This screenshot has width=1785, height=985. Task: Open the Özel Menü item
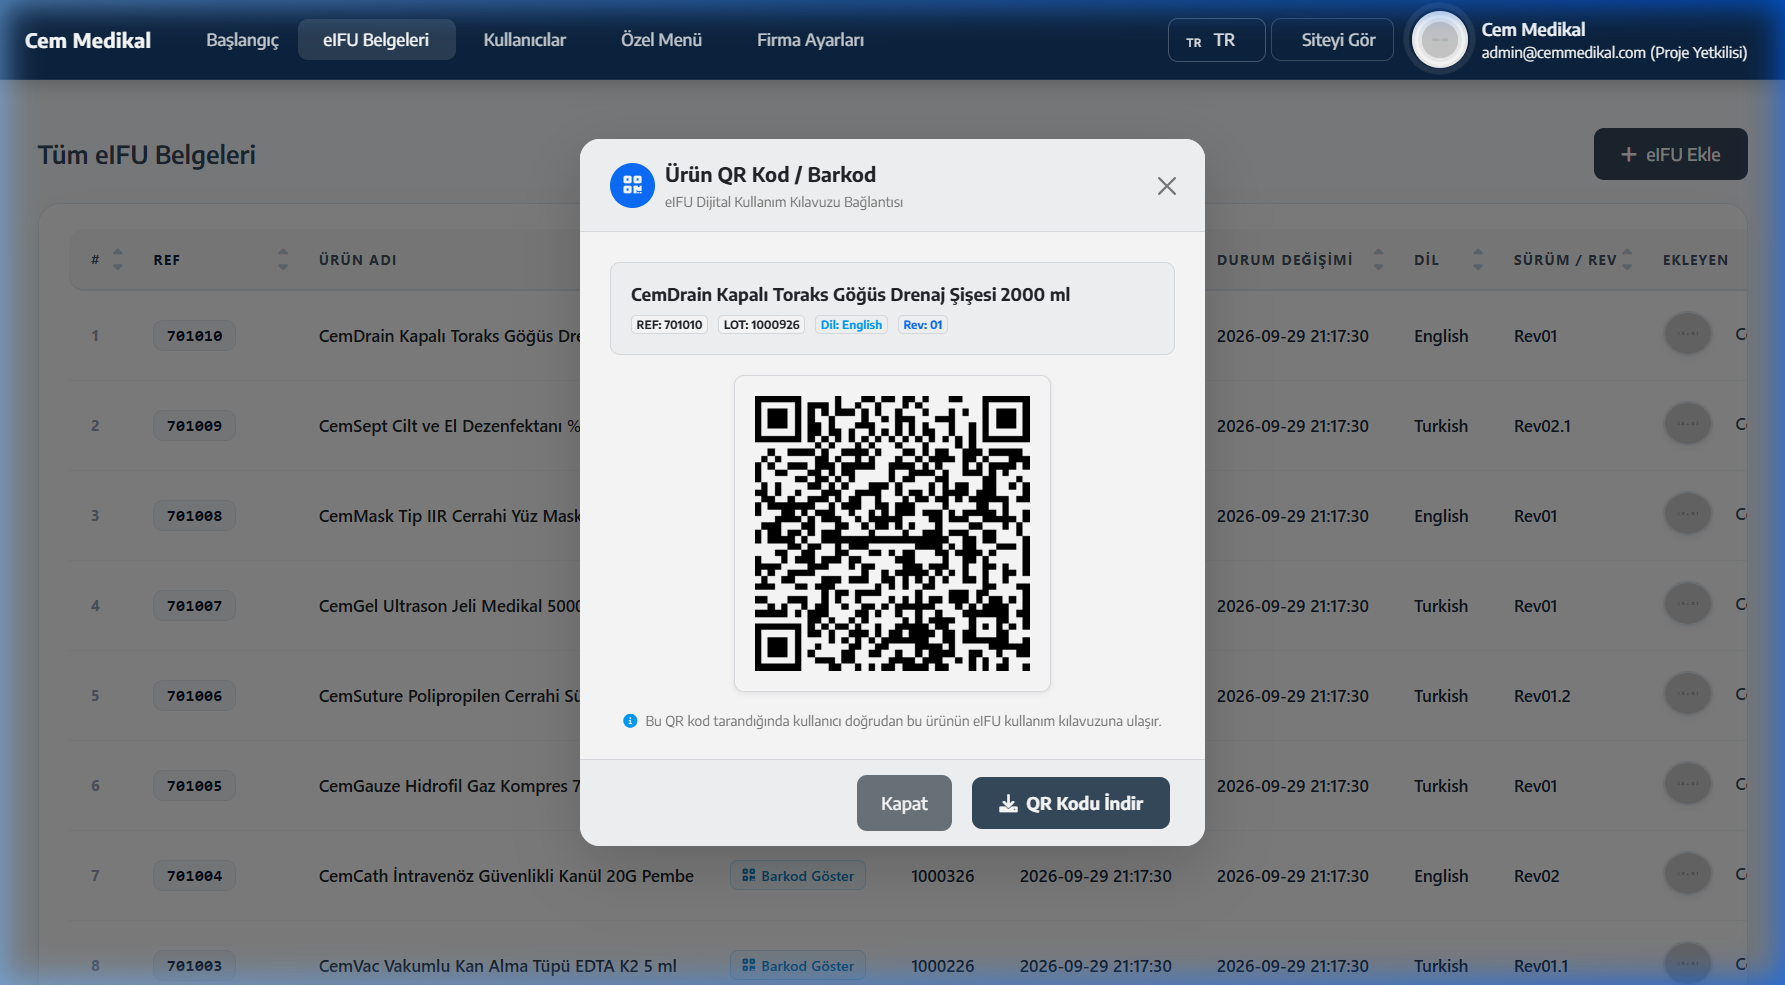coord(661,40)
